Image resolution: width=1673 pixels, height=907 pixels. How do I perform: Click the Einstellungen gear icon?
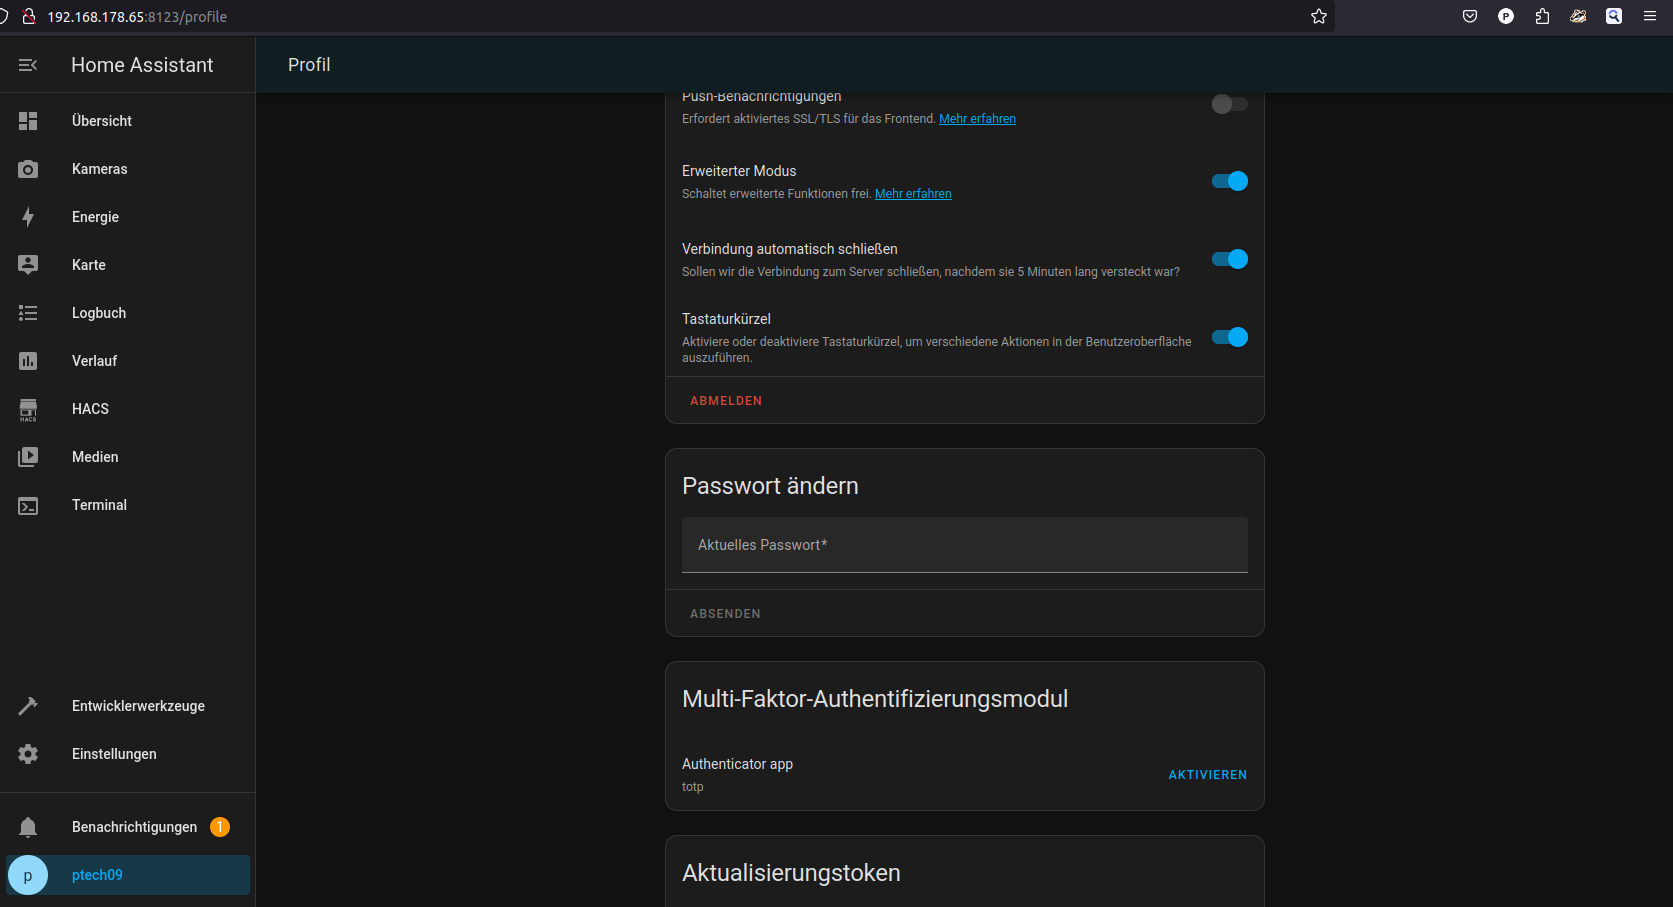(x=28, y=754)
